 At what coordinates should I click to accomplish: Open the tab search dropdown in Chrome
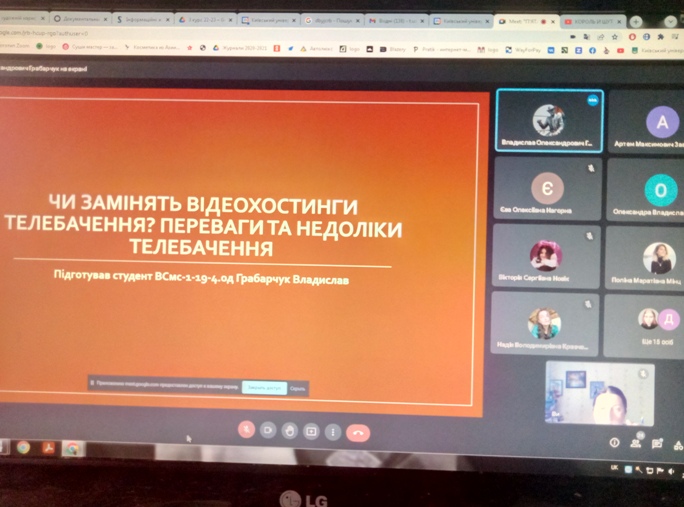670,21
